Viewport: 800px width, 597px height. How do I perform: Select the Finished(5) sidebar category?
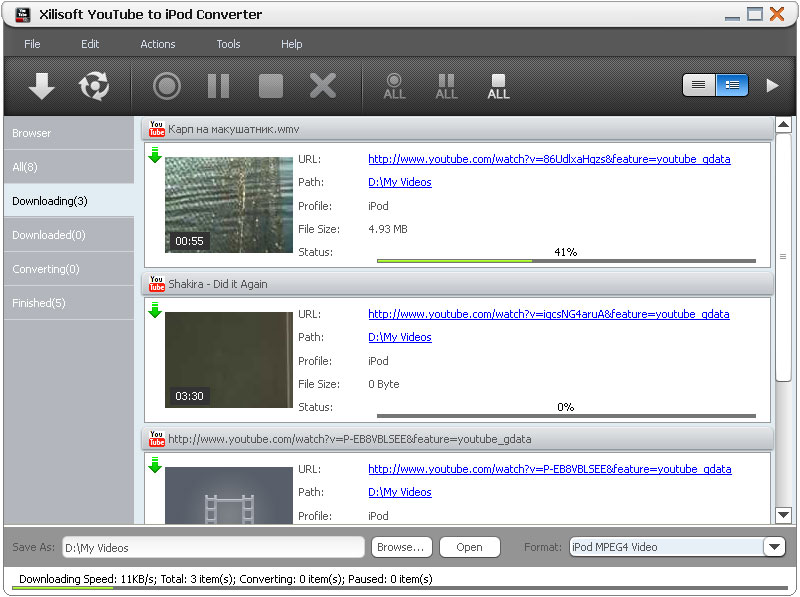[67, 303]
